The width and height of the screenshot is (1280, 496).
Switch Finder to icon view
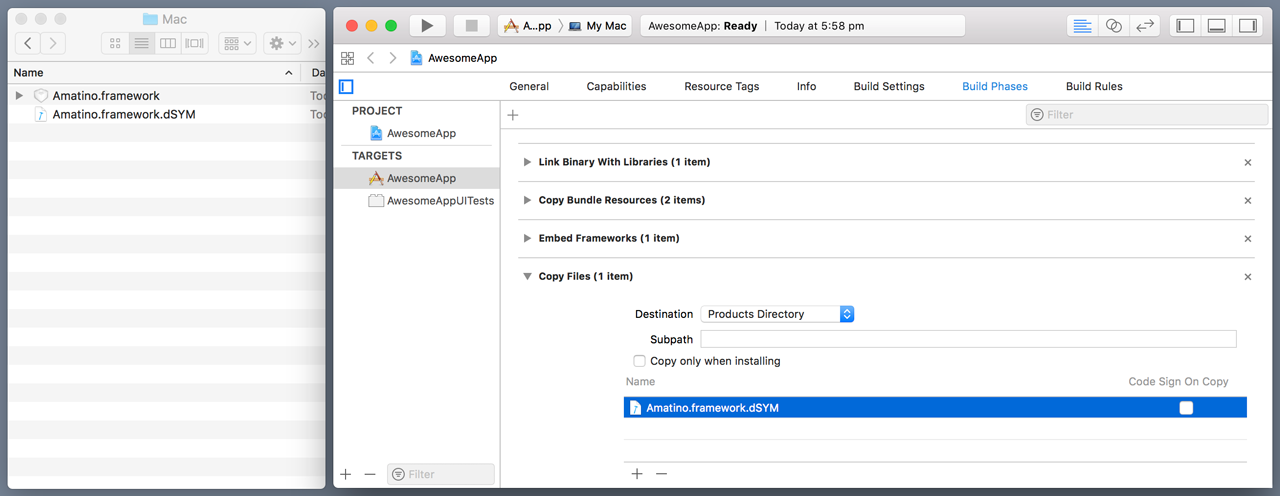115,44
